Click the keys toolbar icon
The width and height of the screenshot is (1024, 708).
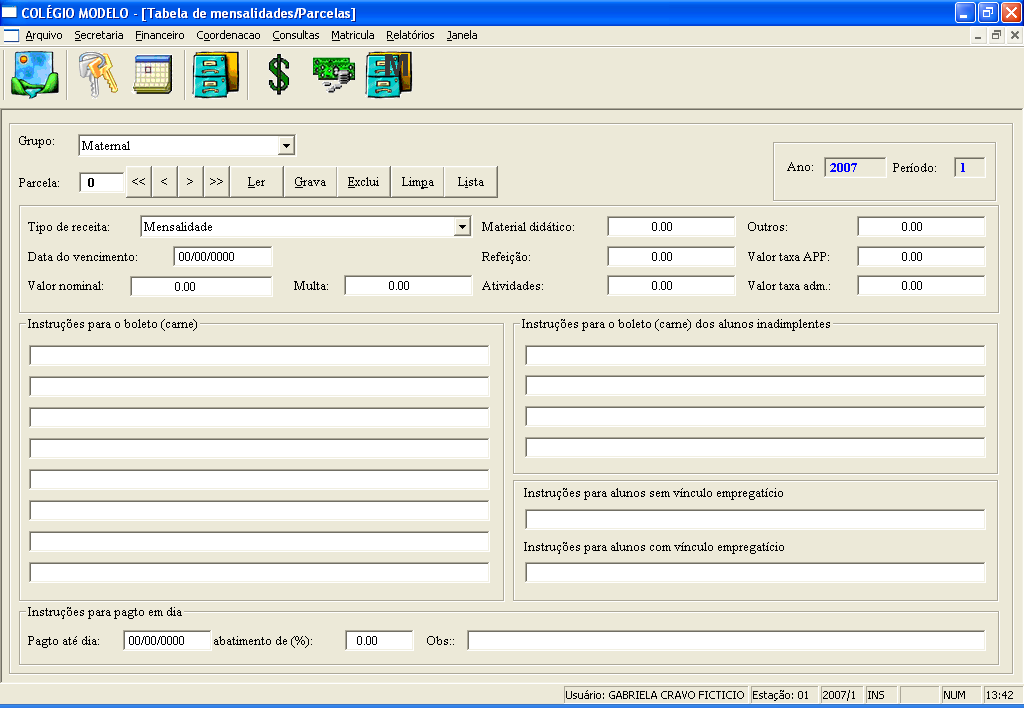click(x=98, y=75)
